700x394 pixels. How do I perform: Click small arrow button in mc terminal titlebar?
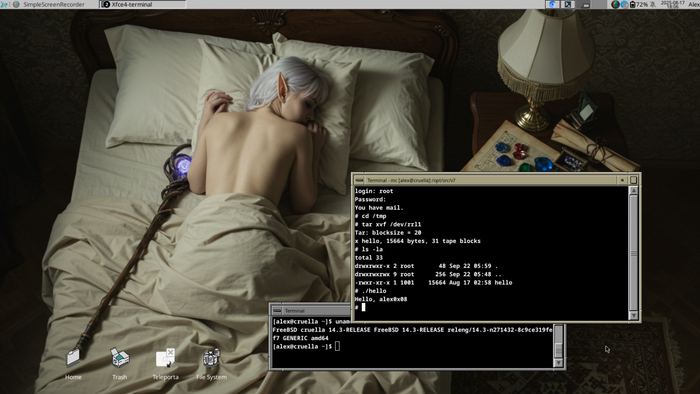coord(622,180)
